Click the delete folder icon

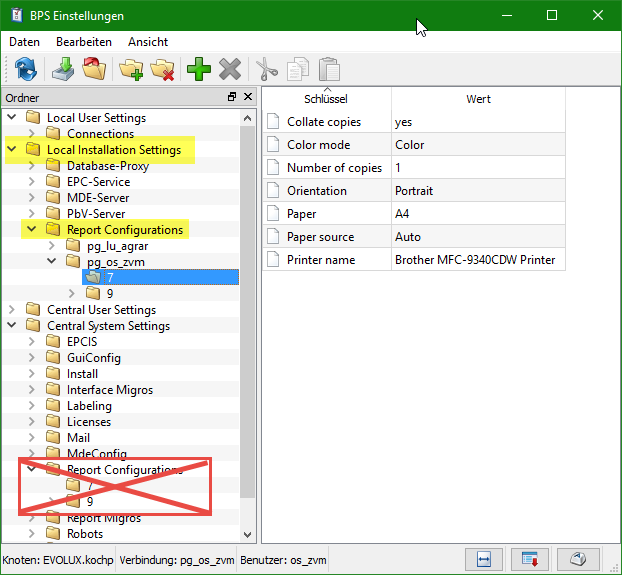161,69
